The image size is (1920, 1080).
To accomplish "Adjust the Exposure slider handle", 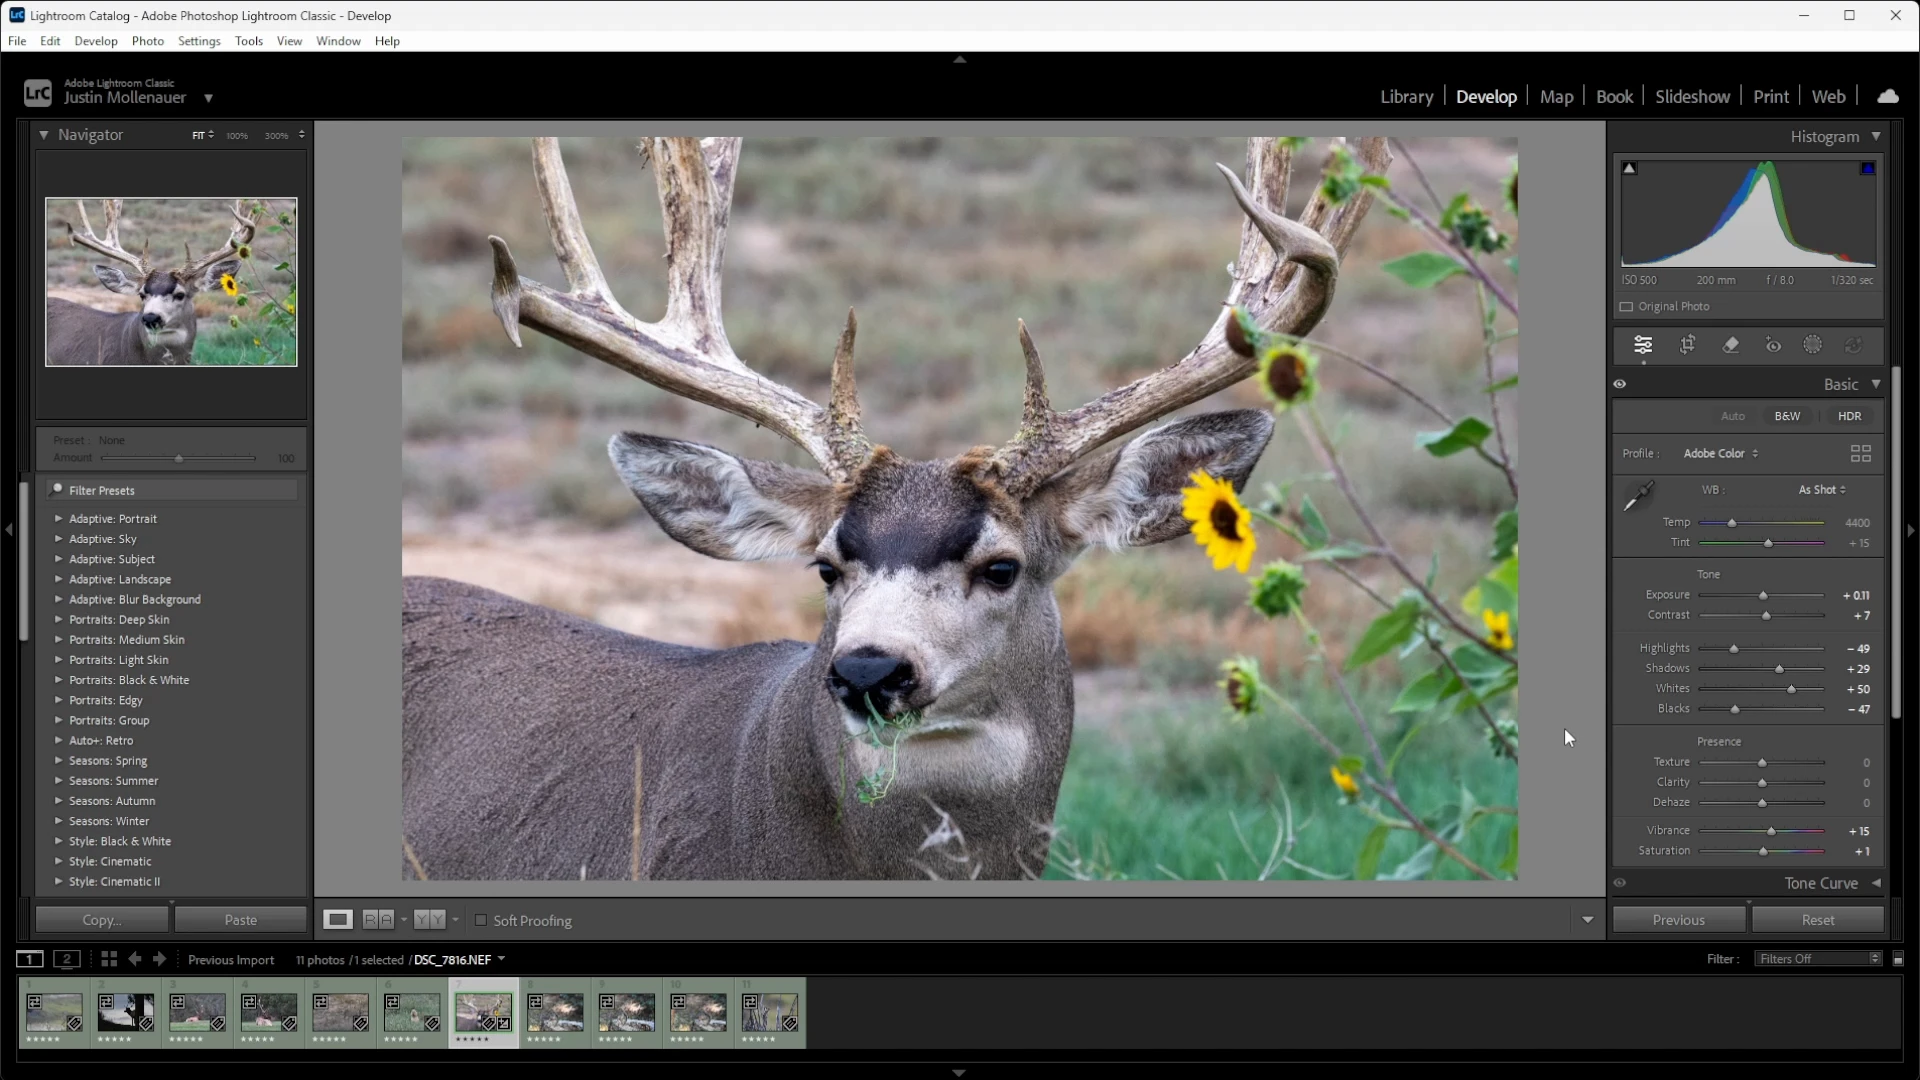I will tap(1763, 596).
